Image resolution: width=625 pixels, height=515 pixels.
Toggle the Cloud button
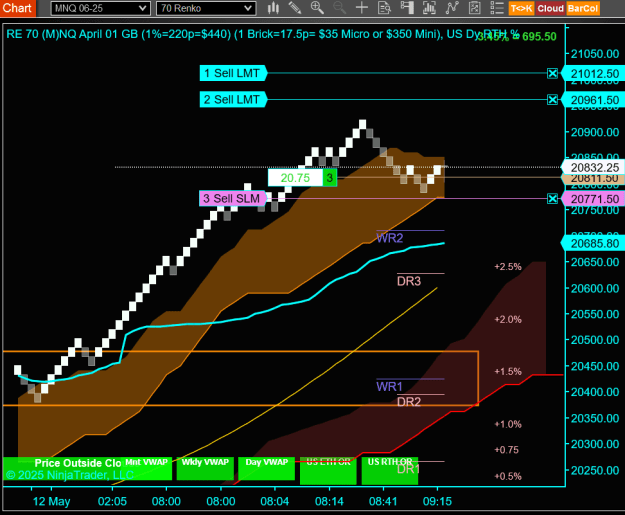[550, 8]
